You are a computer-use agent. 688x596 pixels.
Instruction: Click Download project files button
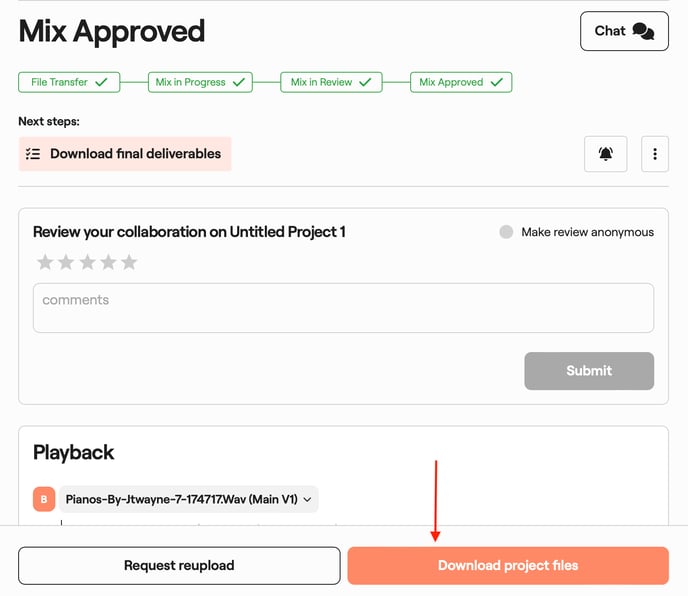pyautogui.click(x=508, y=565)
